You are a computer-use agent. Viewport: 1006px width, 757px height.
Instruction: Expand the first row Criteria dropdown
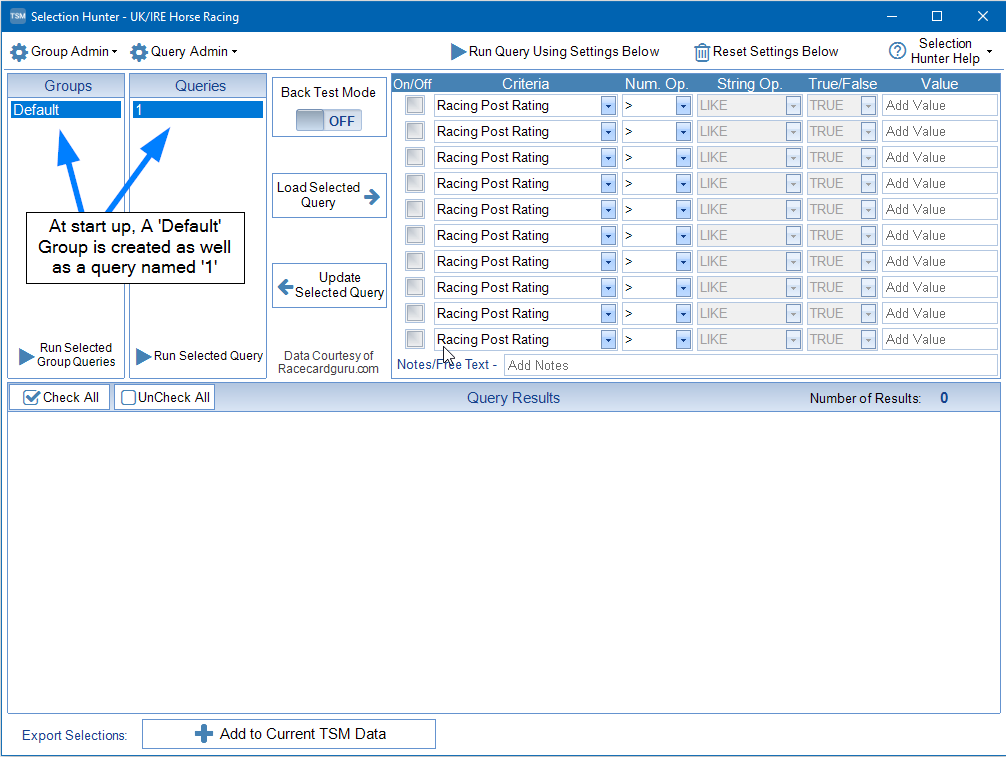[608, 105]
